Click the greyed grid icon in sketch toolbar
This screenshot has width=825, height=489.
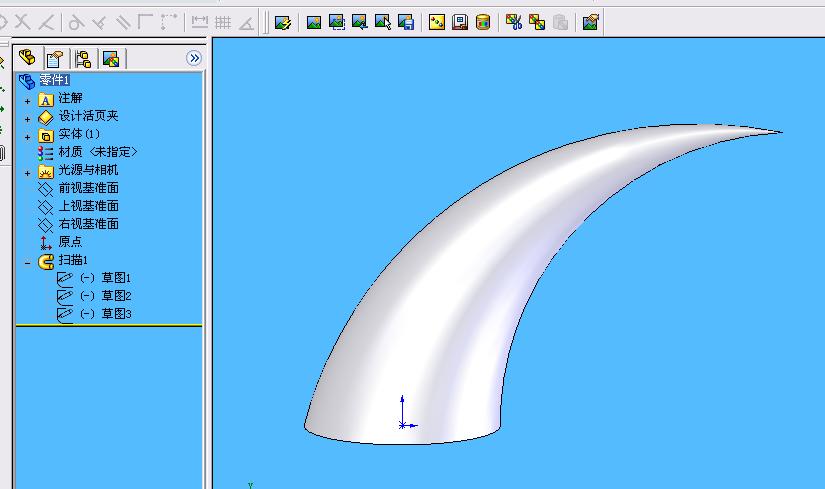coord(223,22)
